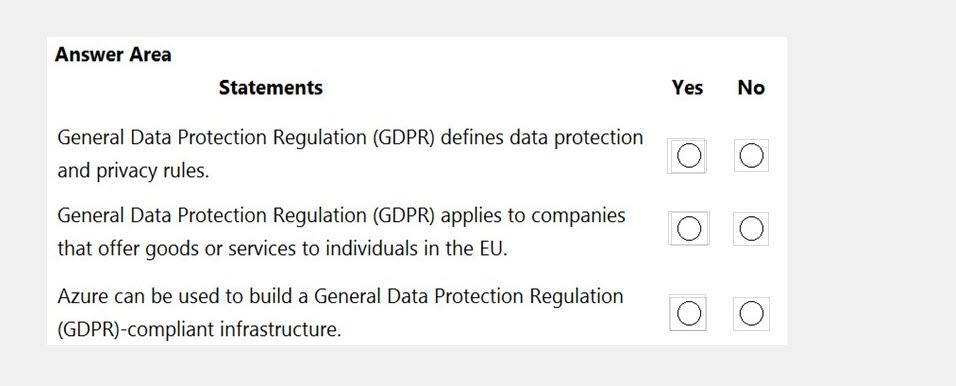Mark Yes for Azure GDPR-compliant infrastructure statement
The height and width of the screenshot is (386, 956).
pos(688,314)
